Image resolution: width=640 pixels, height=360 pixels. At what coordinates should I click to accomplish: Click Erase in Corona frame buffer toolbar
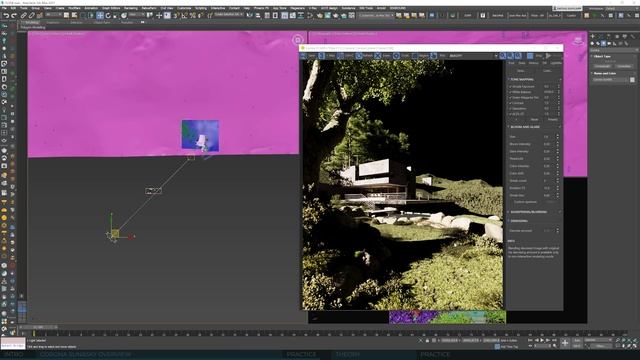(x=383, y=56)
